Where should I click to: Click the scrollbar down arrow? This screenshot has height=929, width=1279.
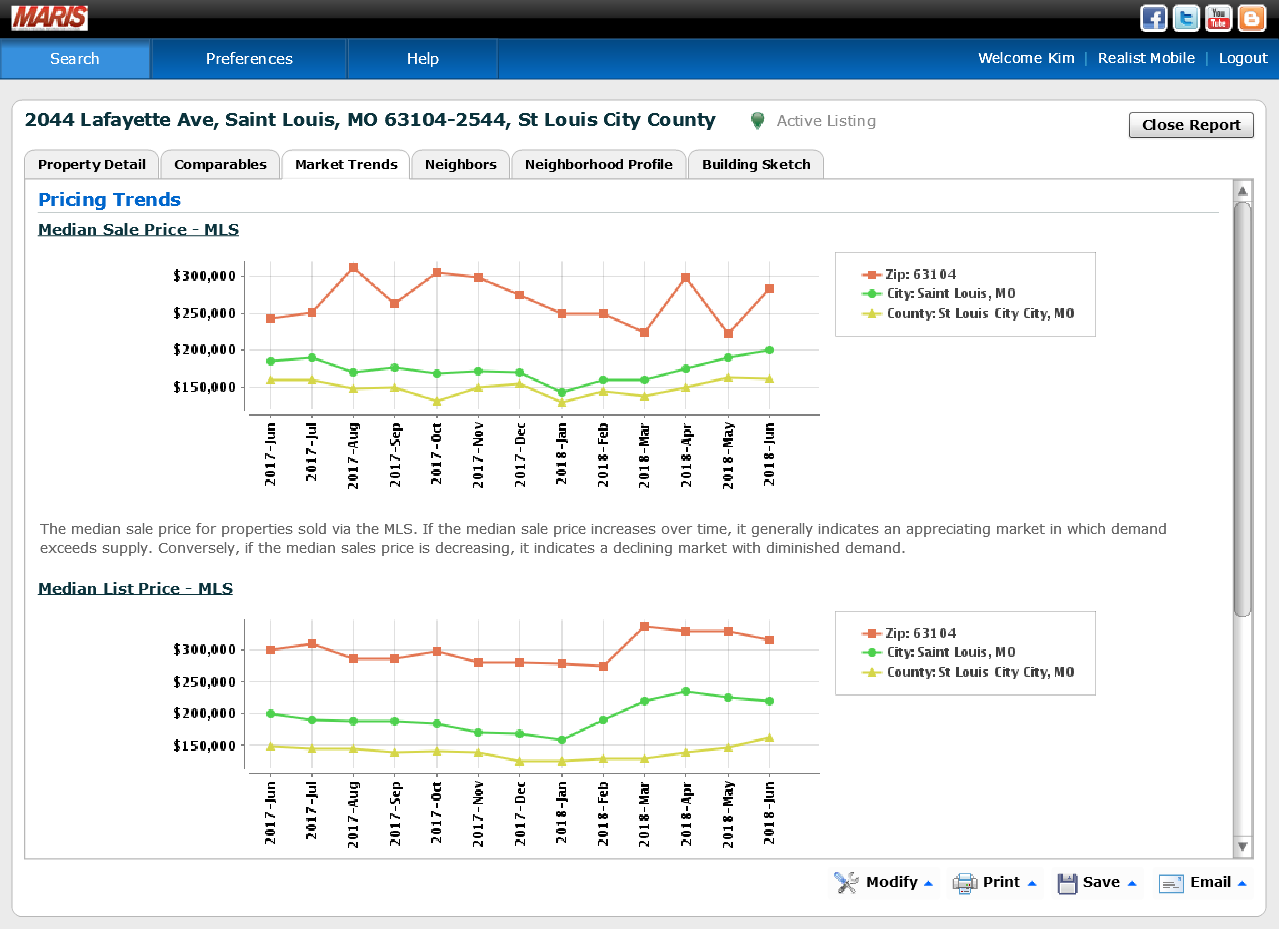click(x=1243, y=847)
